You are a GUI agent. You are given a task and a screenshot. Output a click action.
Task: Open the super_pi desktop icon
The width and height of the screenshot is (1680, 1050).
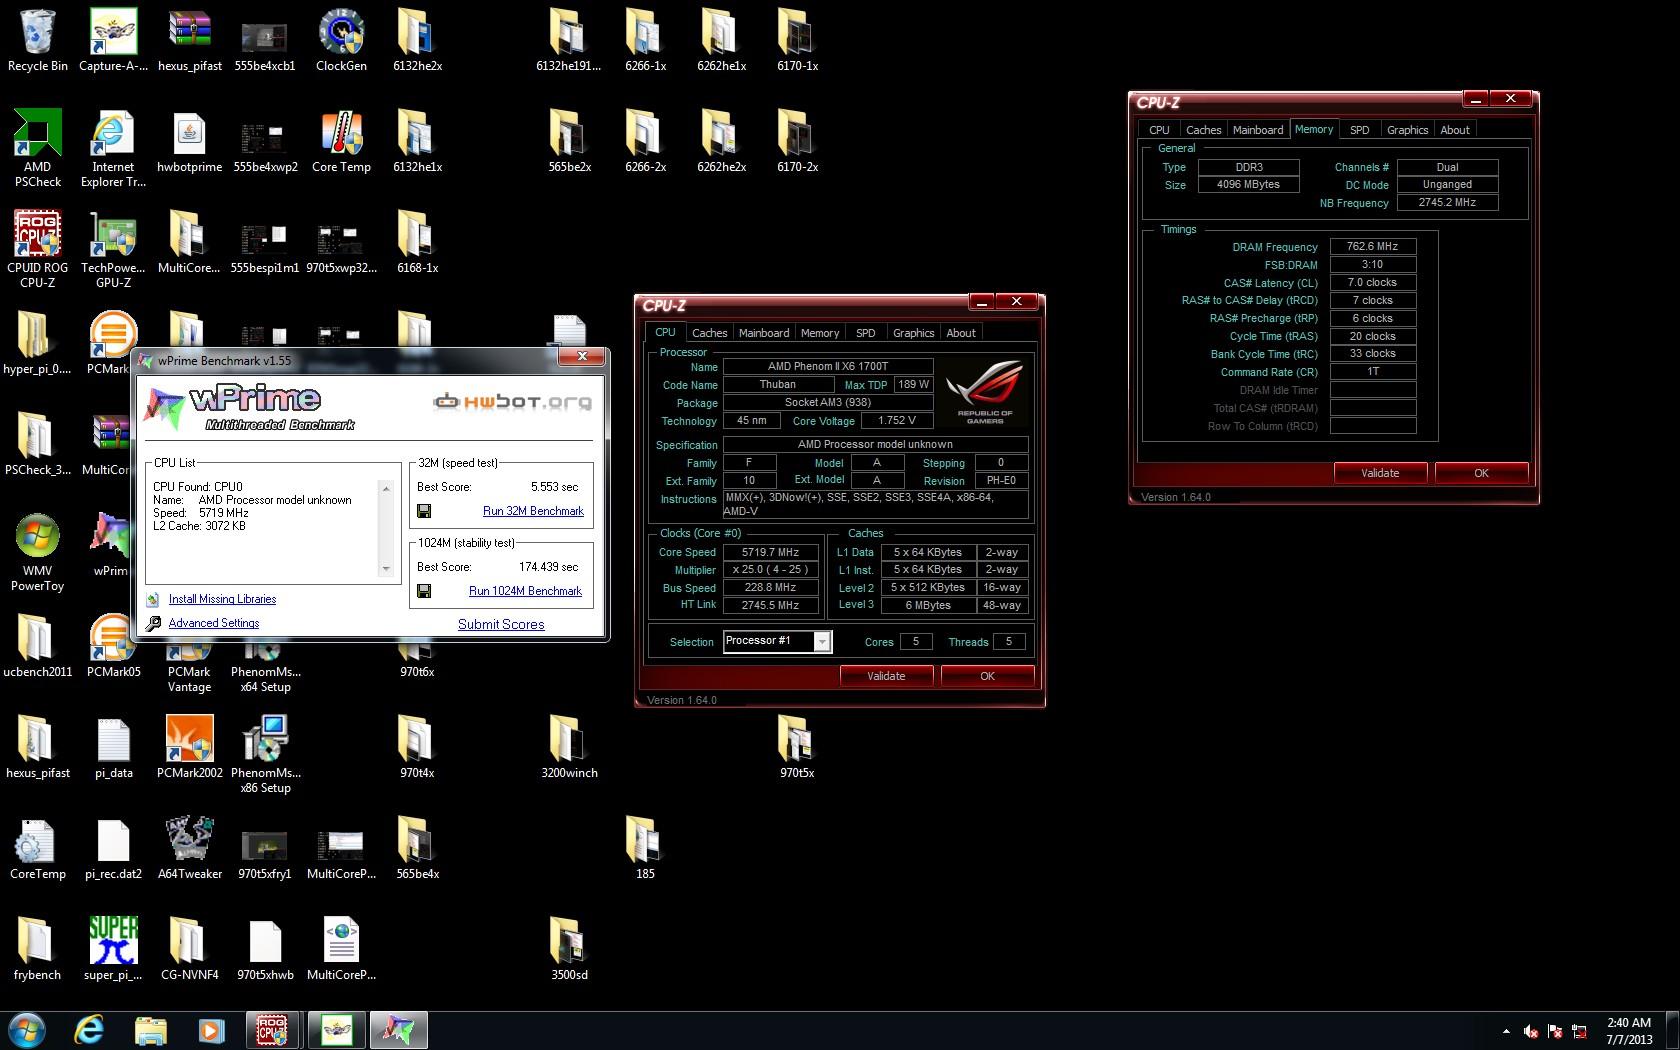[x=113, y=950]
